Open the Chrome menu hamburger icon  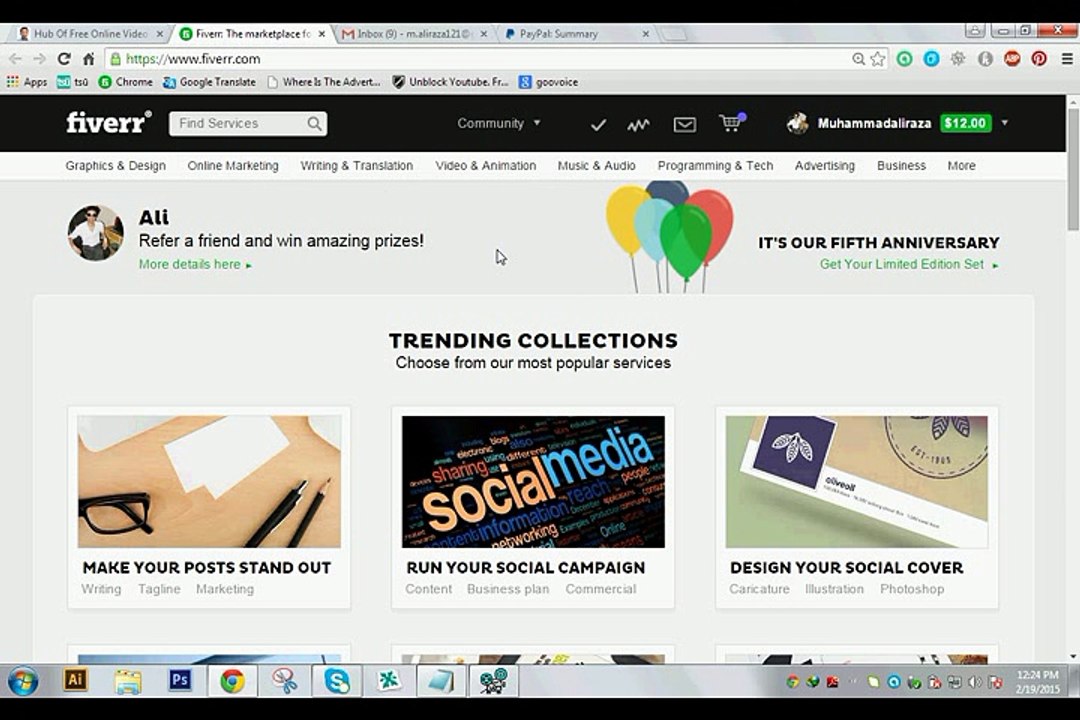tap(1067, 59)
